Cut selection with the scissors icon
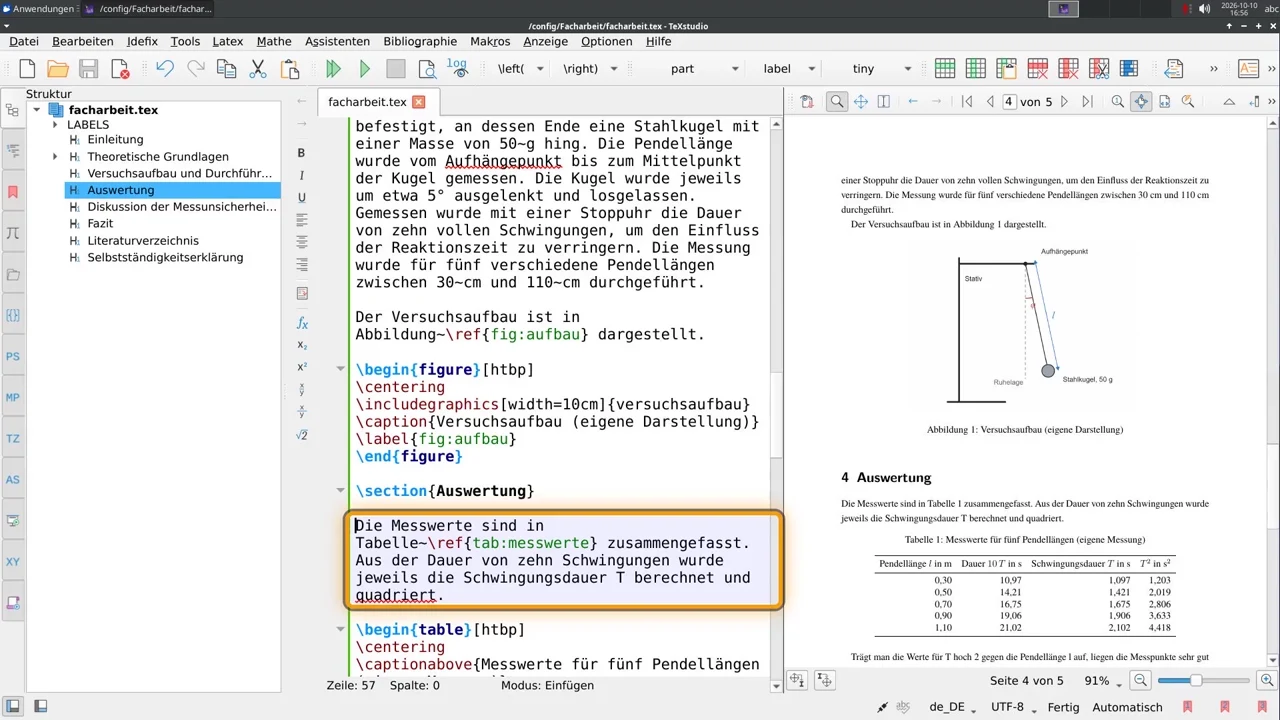The image size is (1280, 720). (258, 69)
